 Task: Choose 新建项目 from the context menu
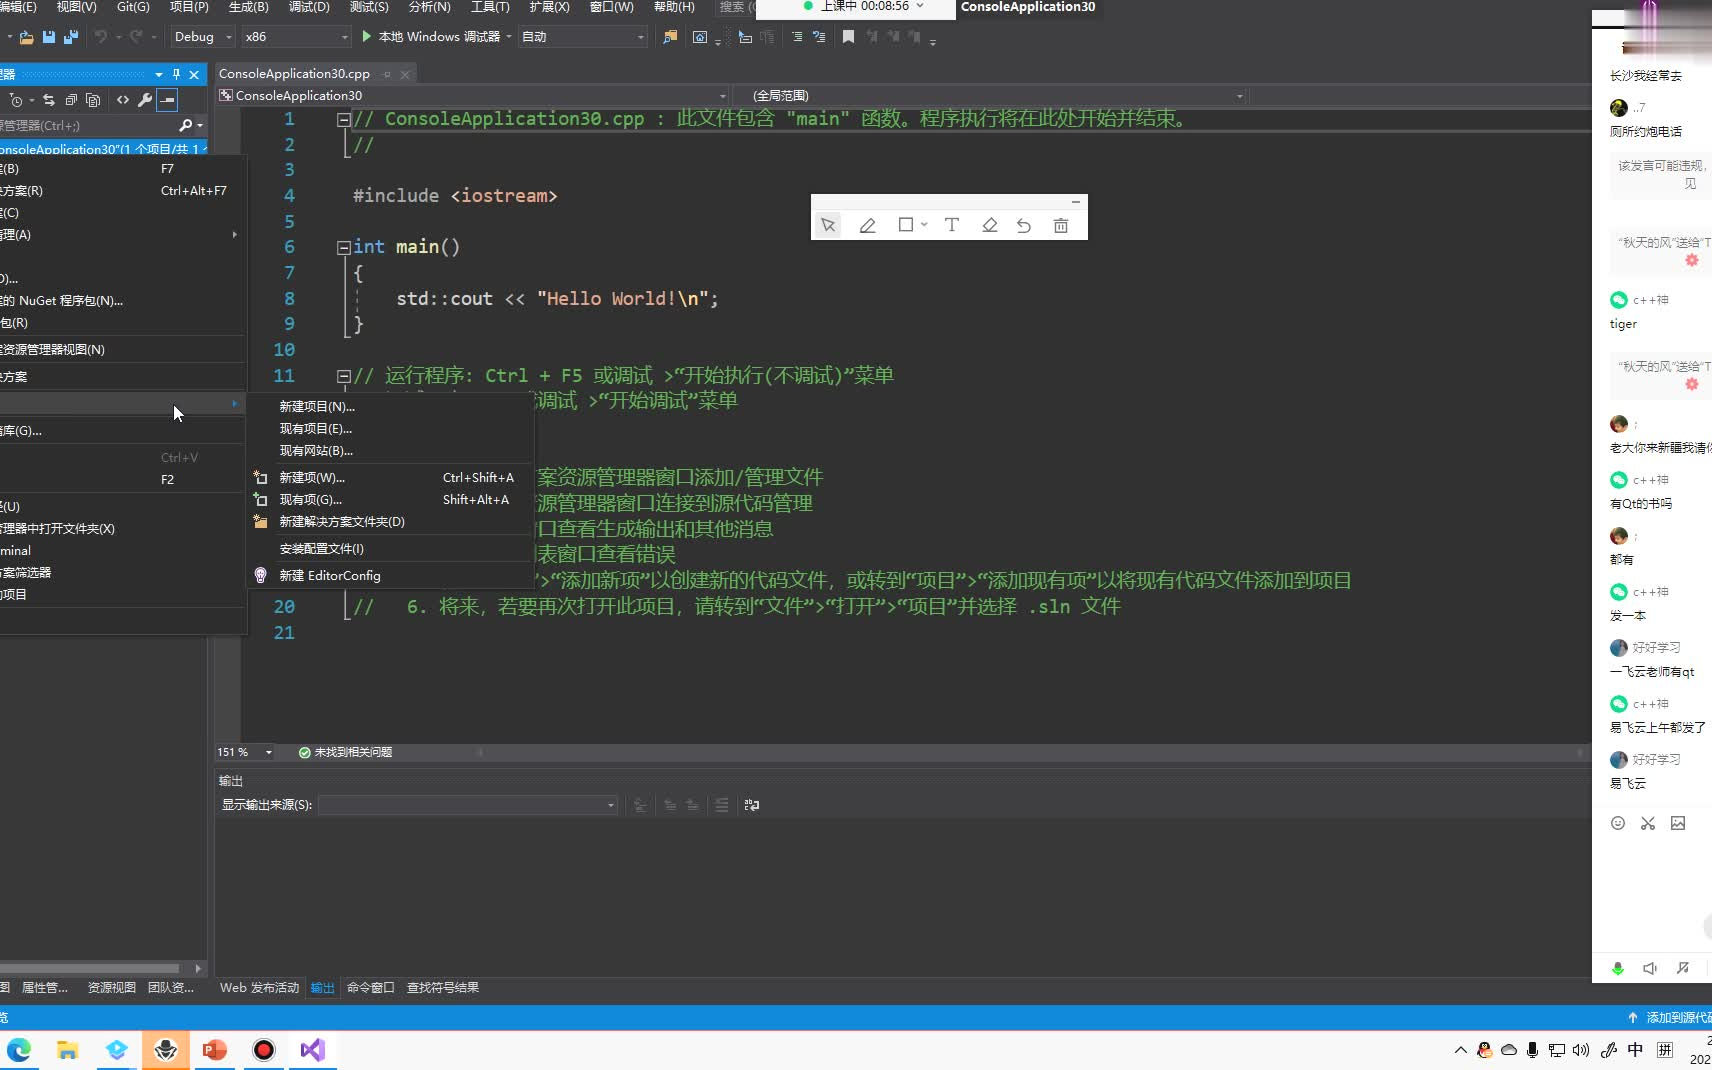[316, 406]
